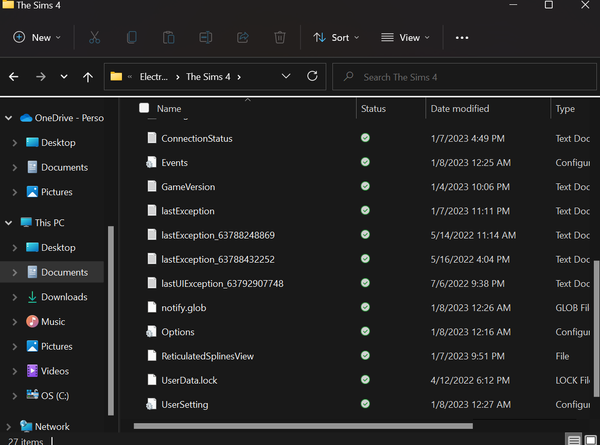Screen dimensions: 600x445
Task: Switch to details view layout icon
Action: (573, 440)
